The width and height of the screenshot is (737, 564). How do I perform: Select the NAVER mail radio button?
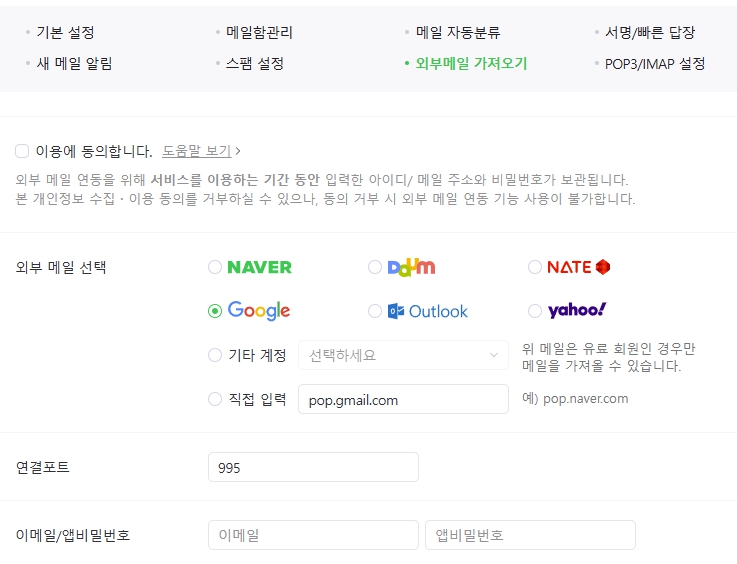point(215,267)
